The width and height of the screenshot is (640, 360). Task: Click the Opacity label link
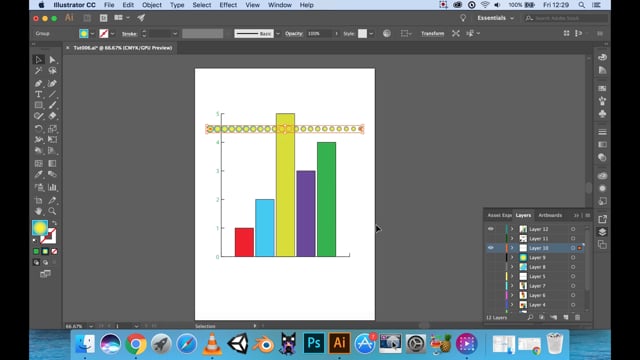click(293, 33)
